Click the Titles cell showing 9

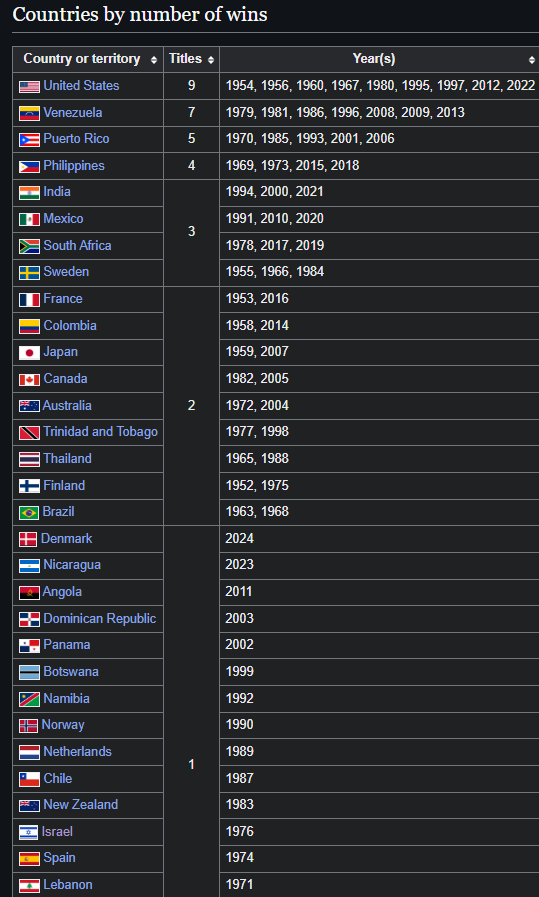point(192,86)
